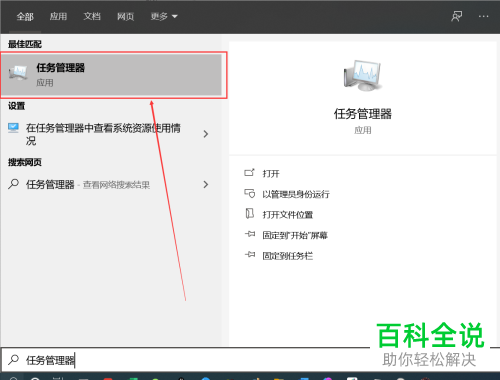
Task: Click the small Task Manager icon in best match
Action: tap(18, 73)
